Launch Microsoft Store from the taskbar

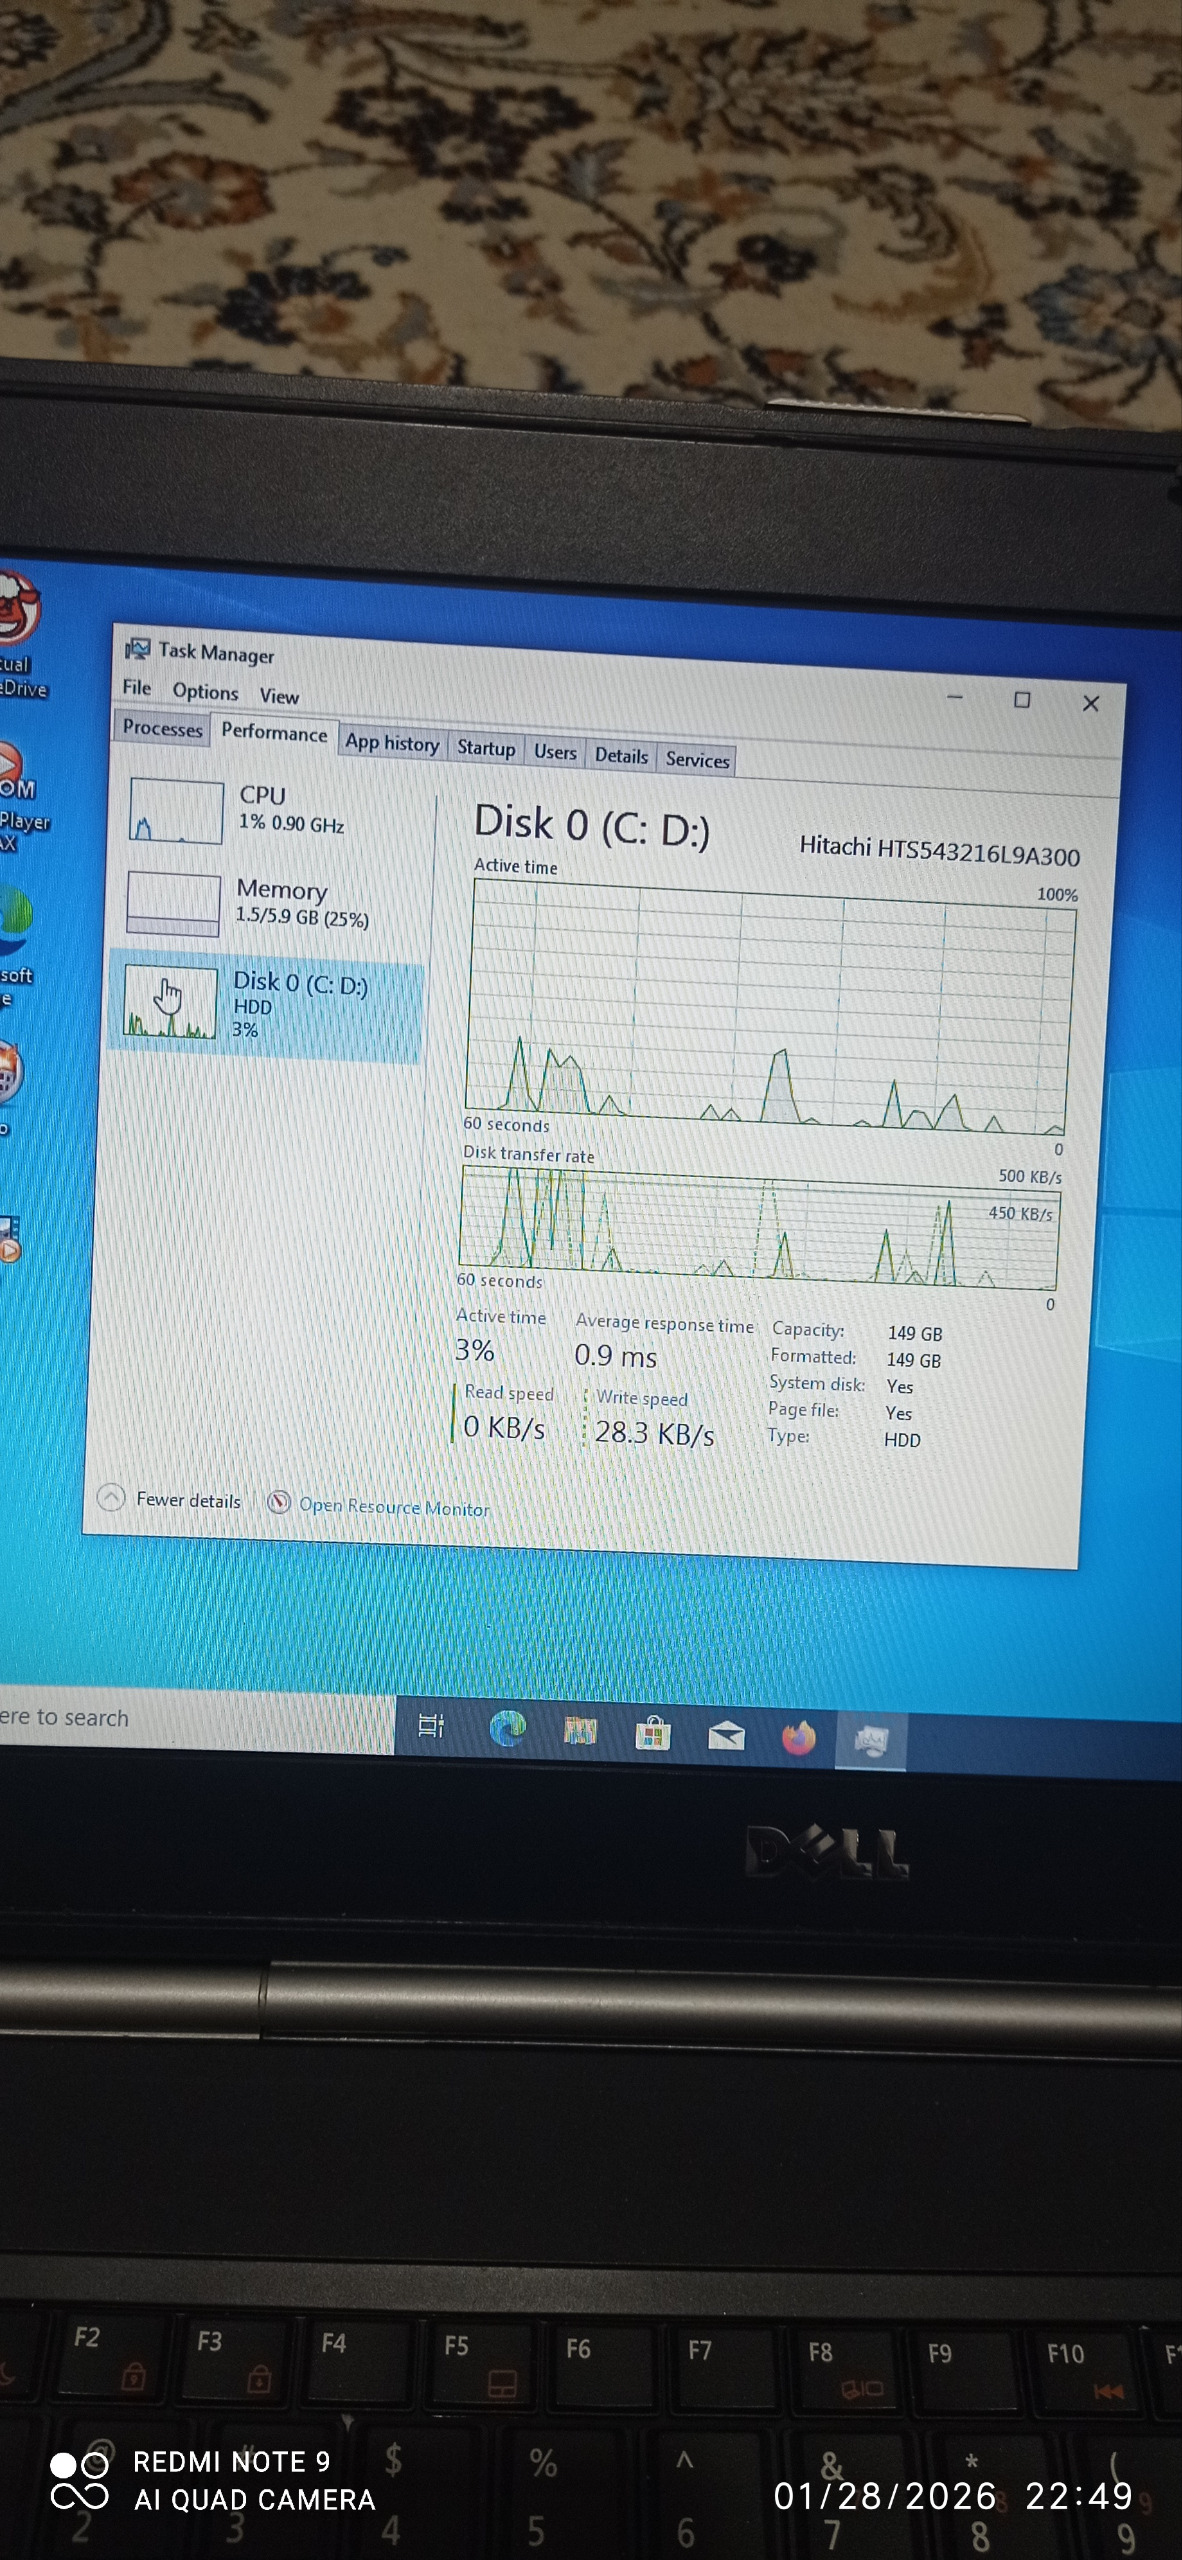click(x=653, y=1734)
